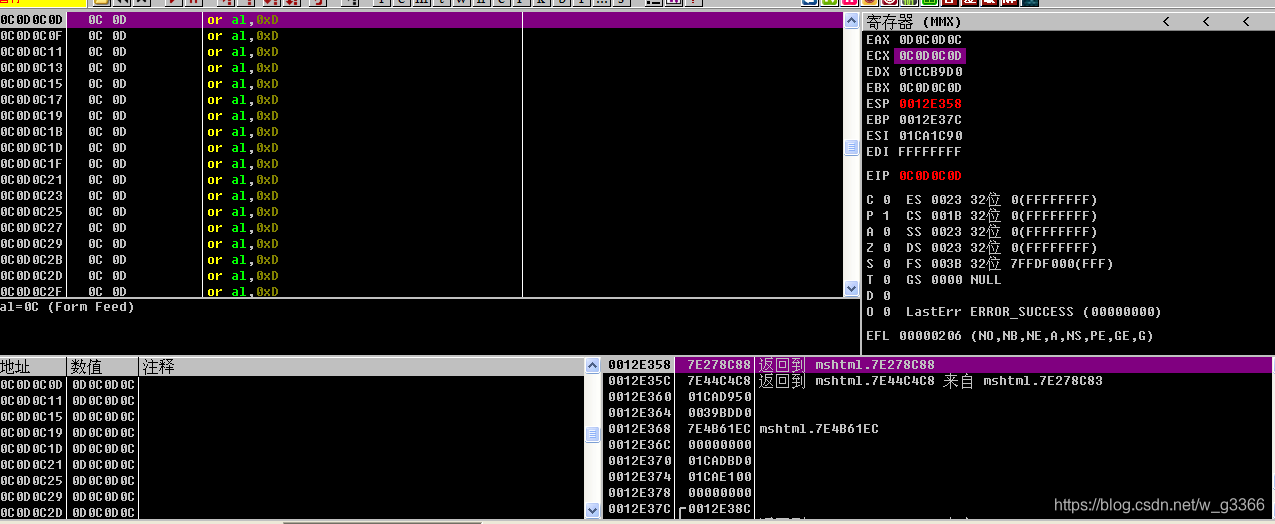
Task: Select disassembly row at address 0C0D0C0F
Action: 421,36
